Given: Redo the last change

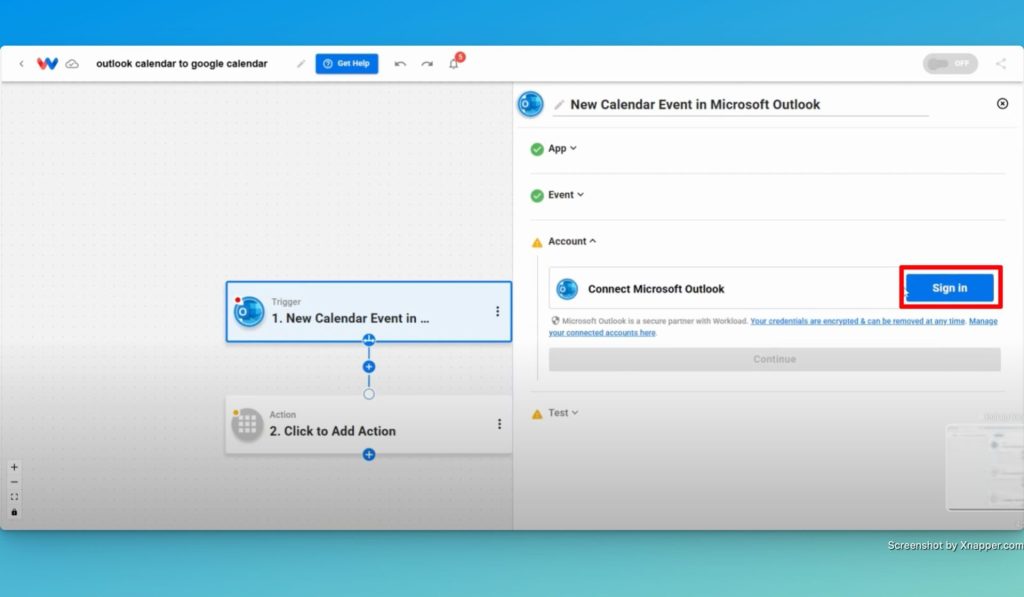Looking at the screenshot, I should coord(427,63).
